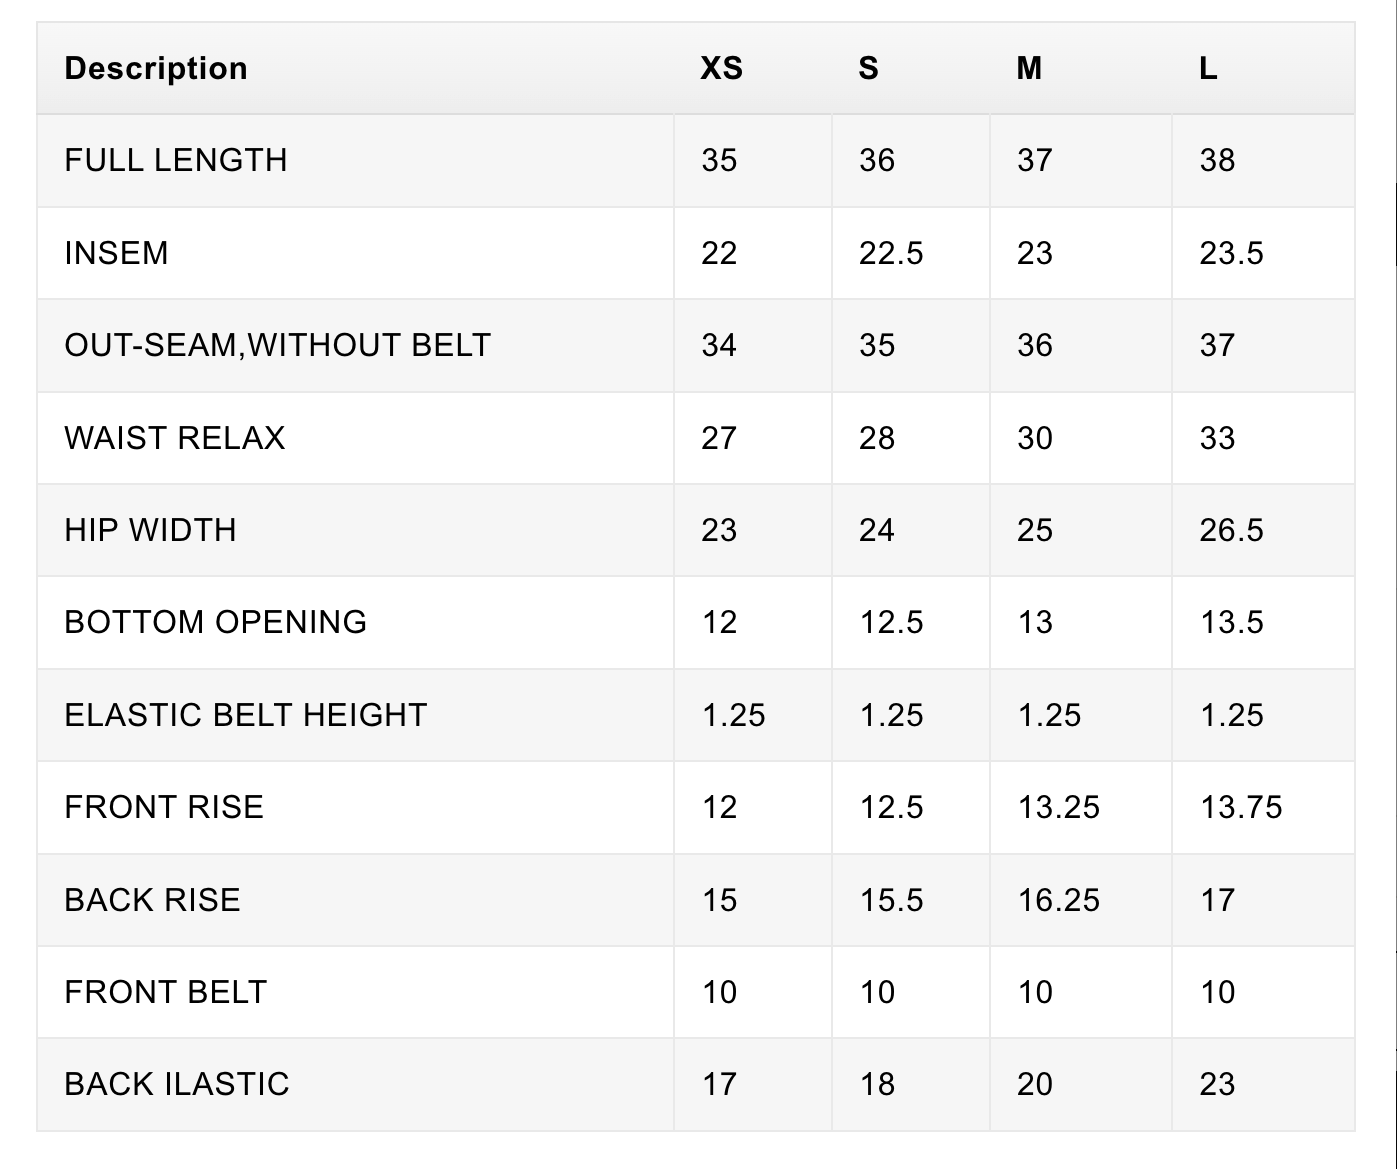1397x1169 pixels.
Task: Select the BACK RISE row label
Action: tap(153, 900)
